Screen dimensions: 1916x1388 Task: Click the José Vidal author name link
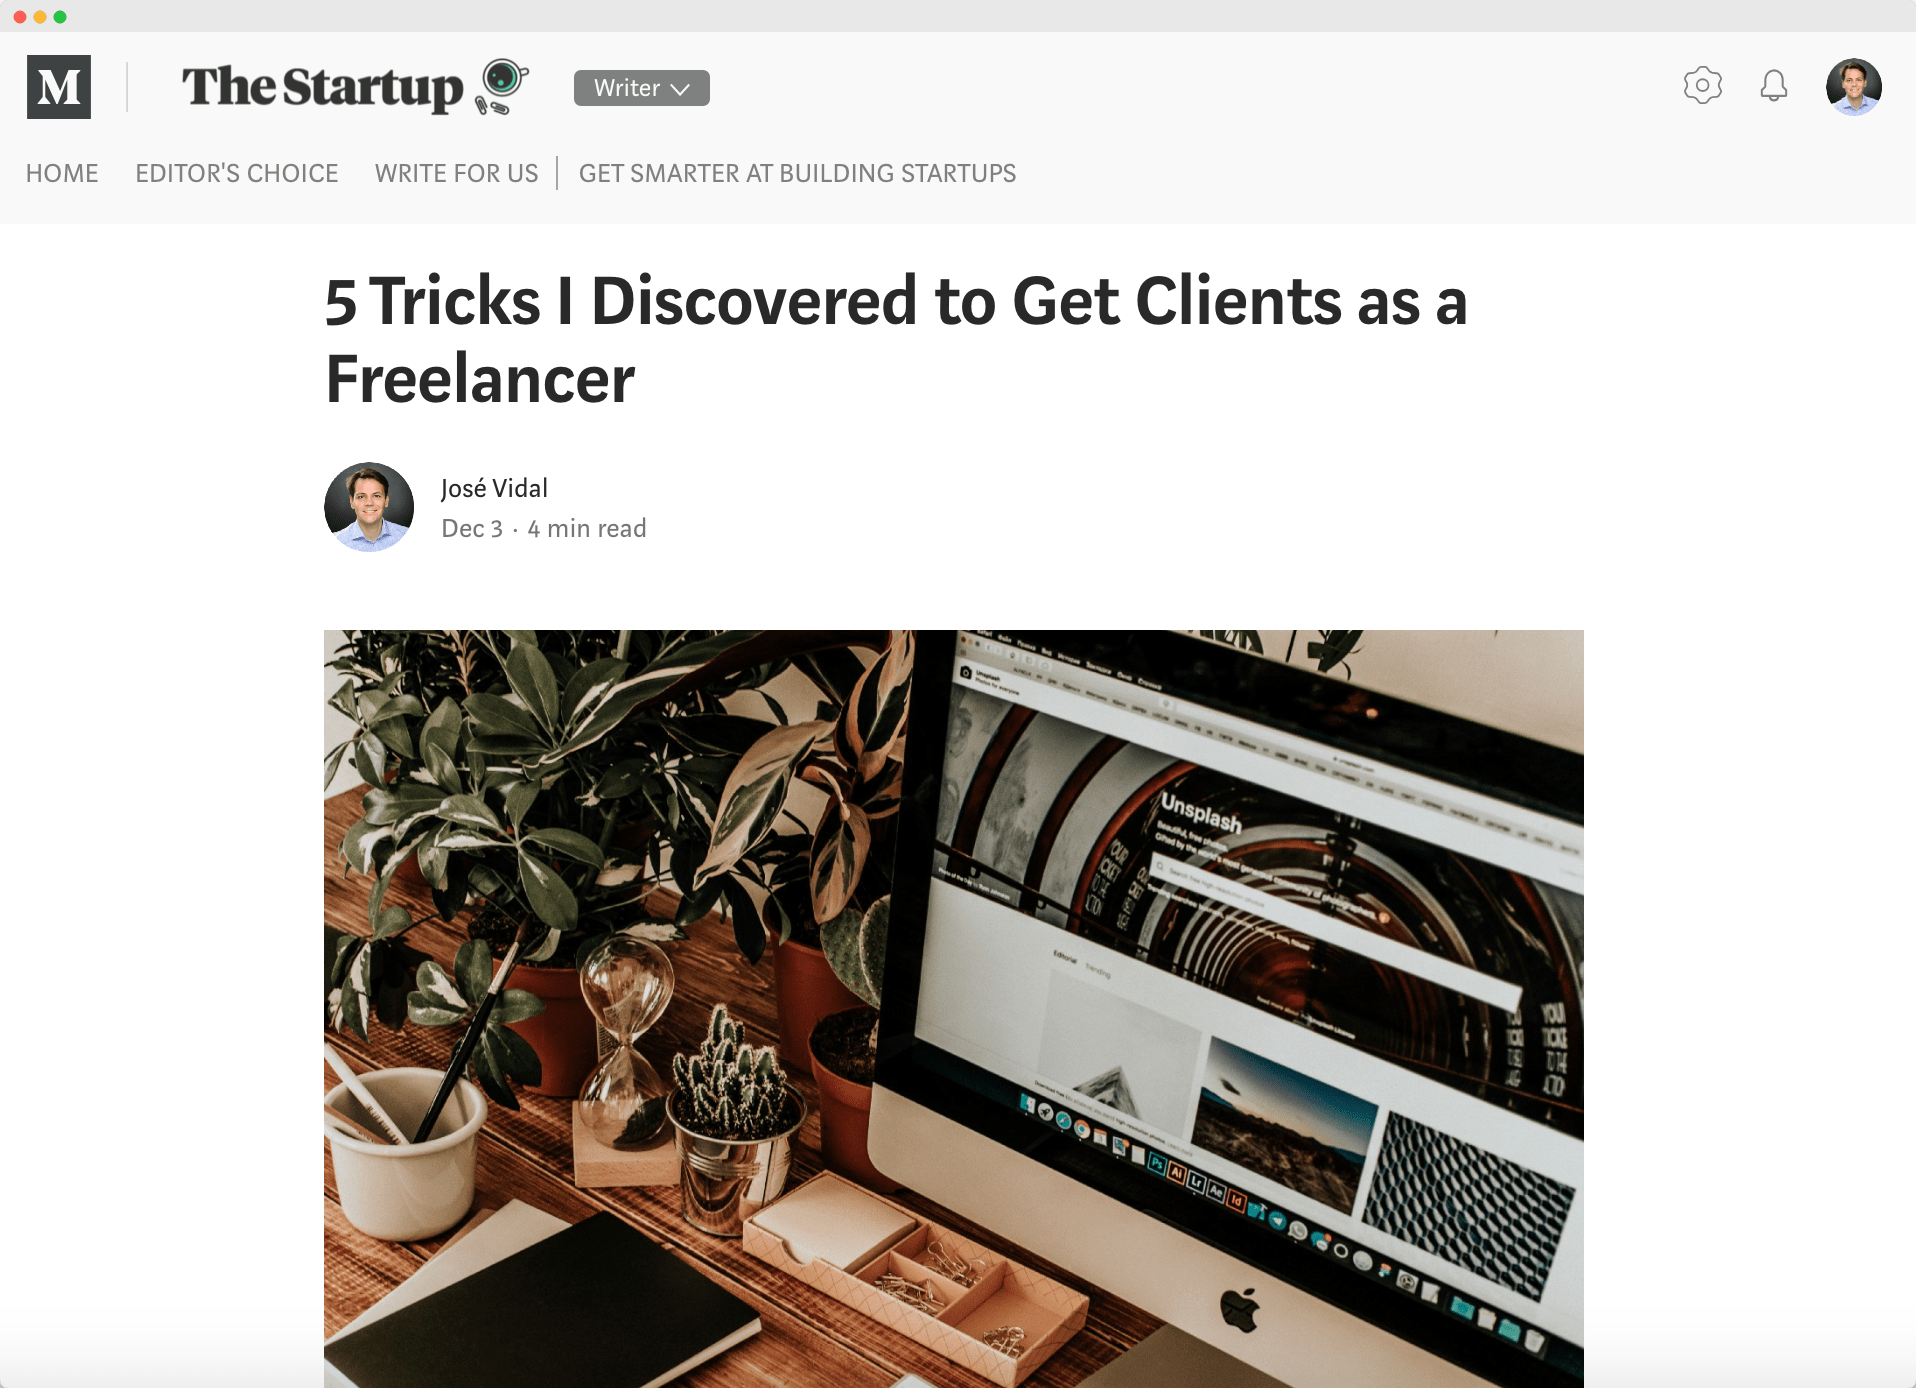point(494,488)
